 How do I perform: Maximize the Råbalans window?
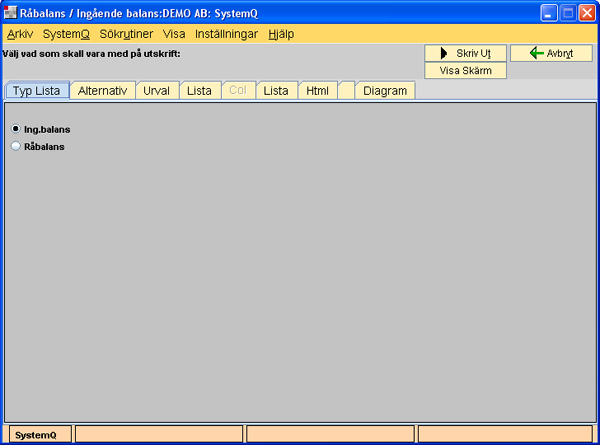point(567,13)
